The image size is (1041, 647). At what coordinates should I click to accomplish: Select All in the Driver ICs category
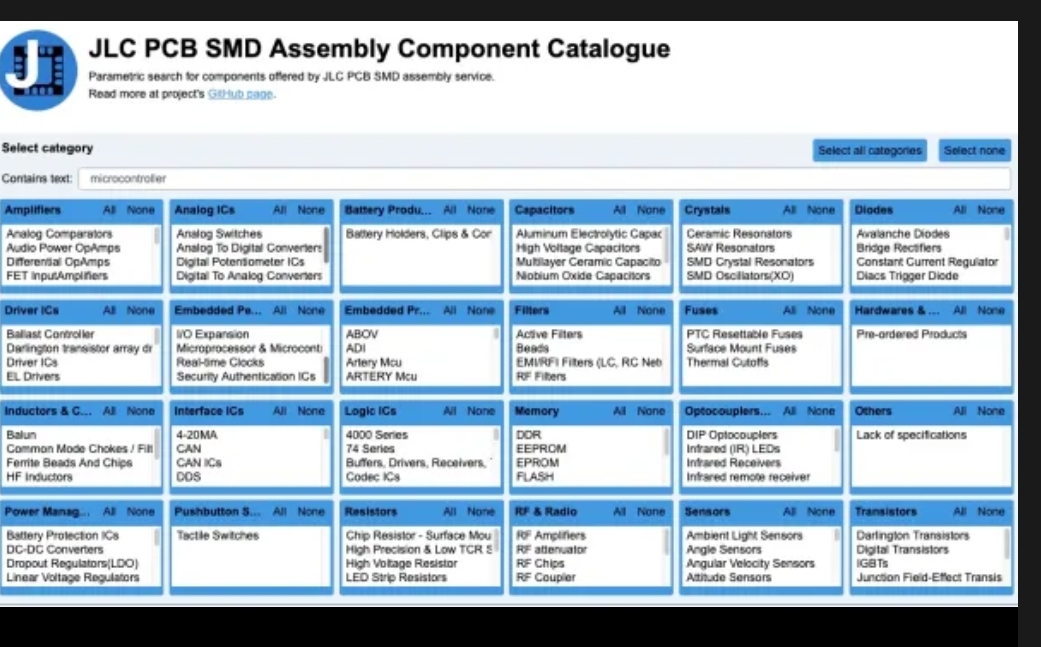(x=109, y=310)
